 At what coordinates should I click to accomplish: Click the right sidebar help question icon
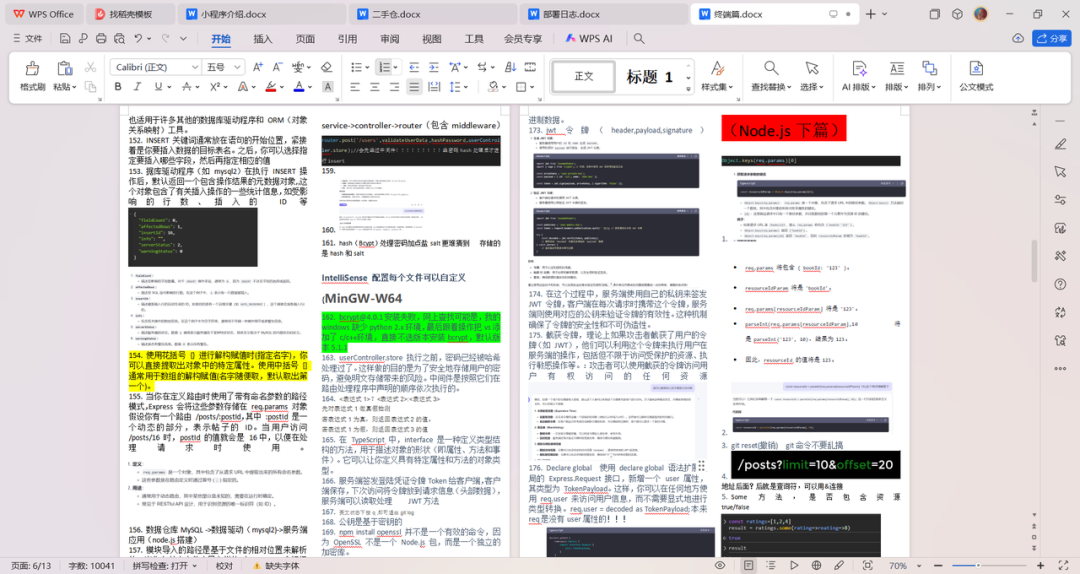pyautogui.click(x=1060, y=284)
